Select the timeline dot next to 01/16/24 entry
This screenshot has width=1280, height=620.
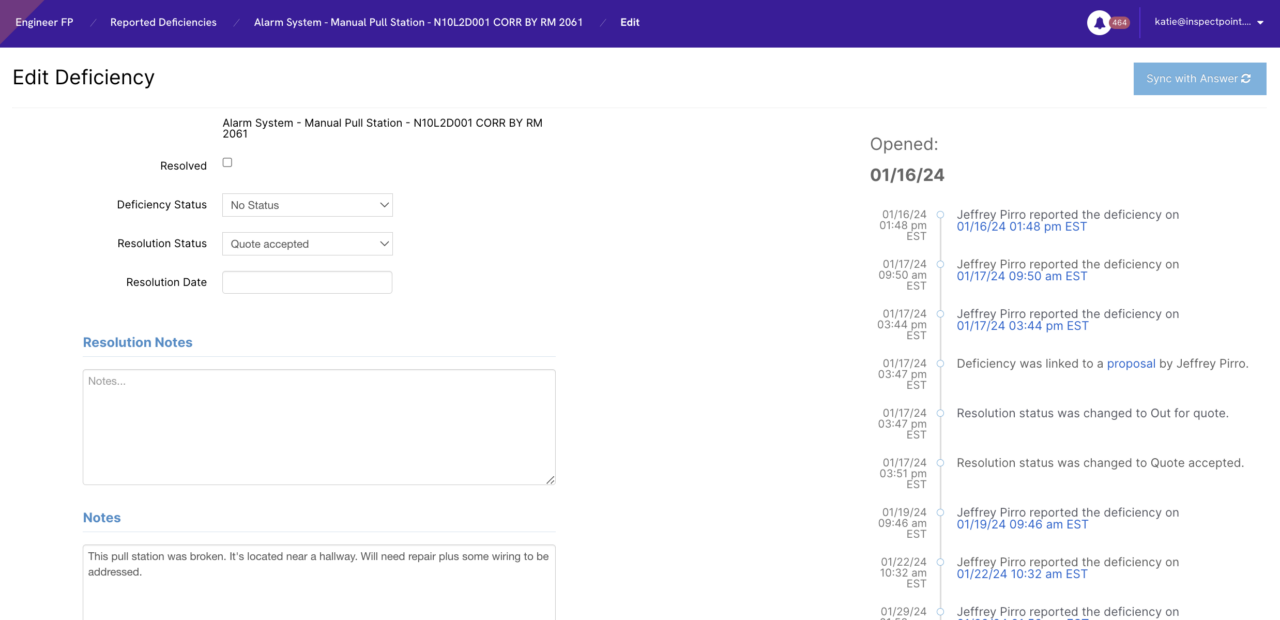pyautogui.click(x=938, y=214)
